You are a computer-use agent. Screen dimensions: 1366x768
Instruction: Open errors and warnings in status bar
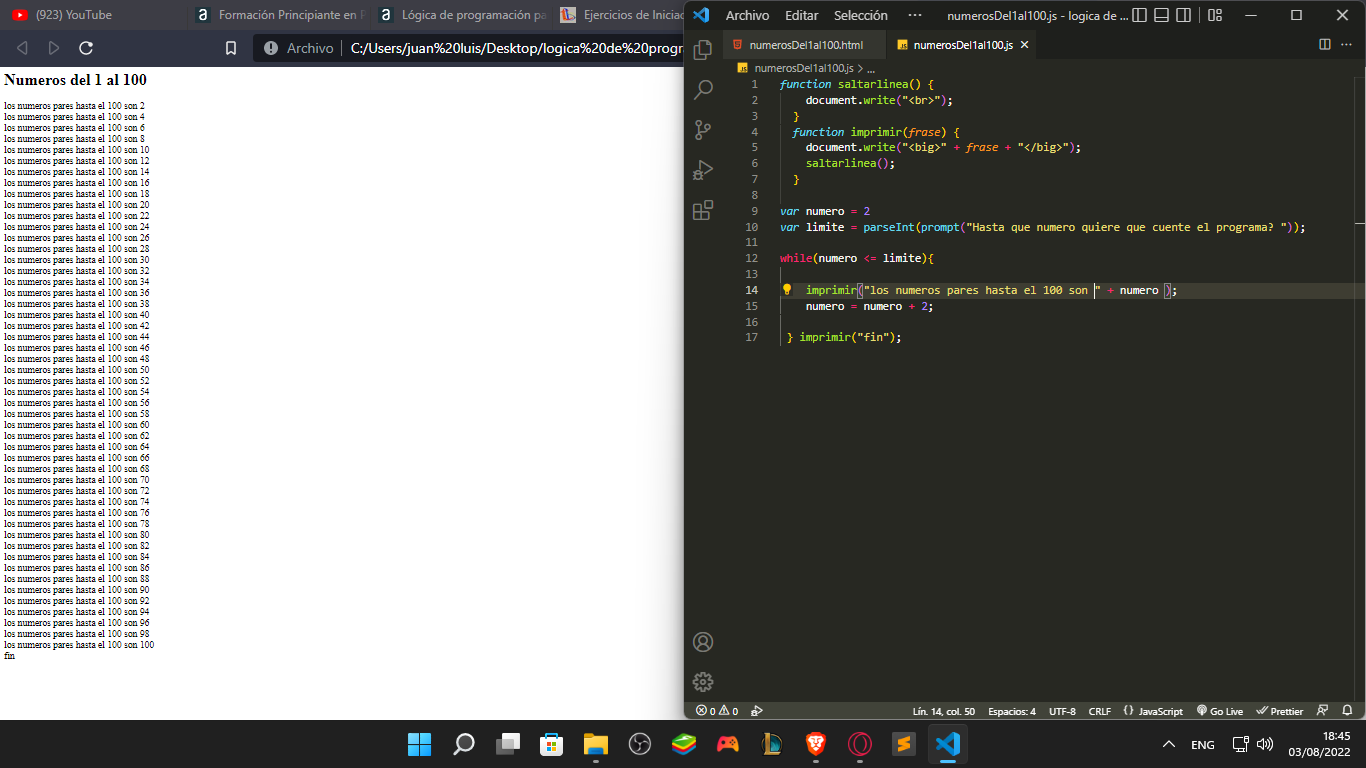click(716, 711)
